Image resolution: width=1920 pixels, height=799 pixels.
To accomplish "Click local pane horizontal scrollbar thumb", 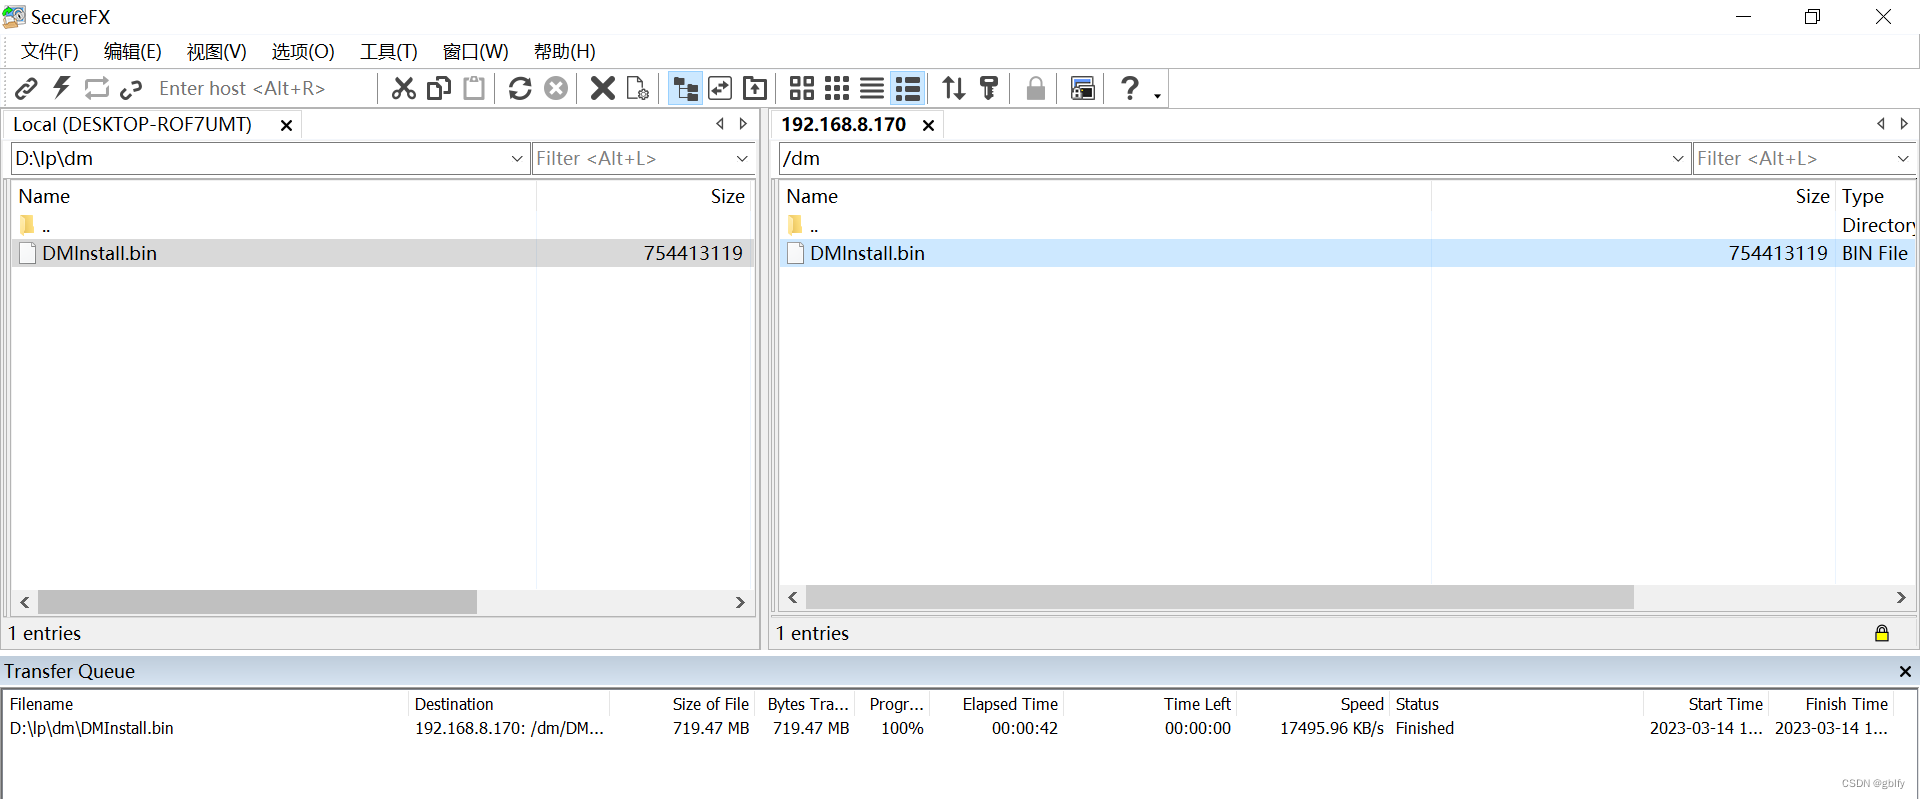I will [257, 602].
